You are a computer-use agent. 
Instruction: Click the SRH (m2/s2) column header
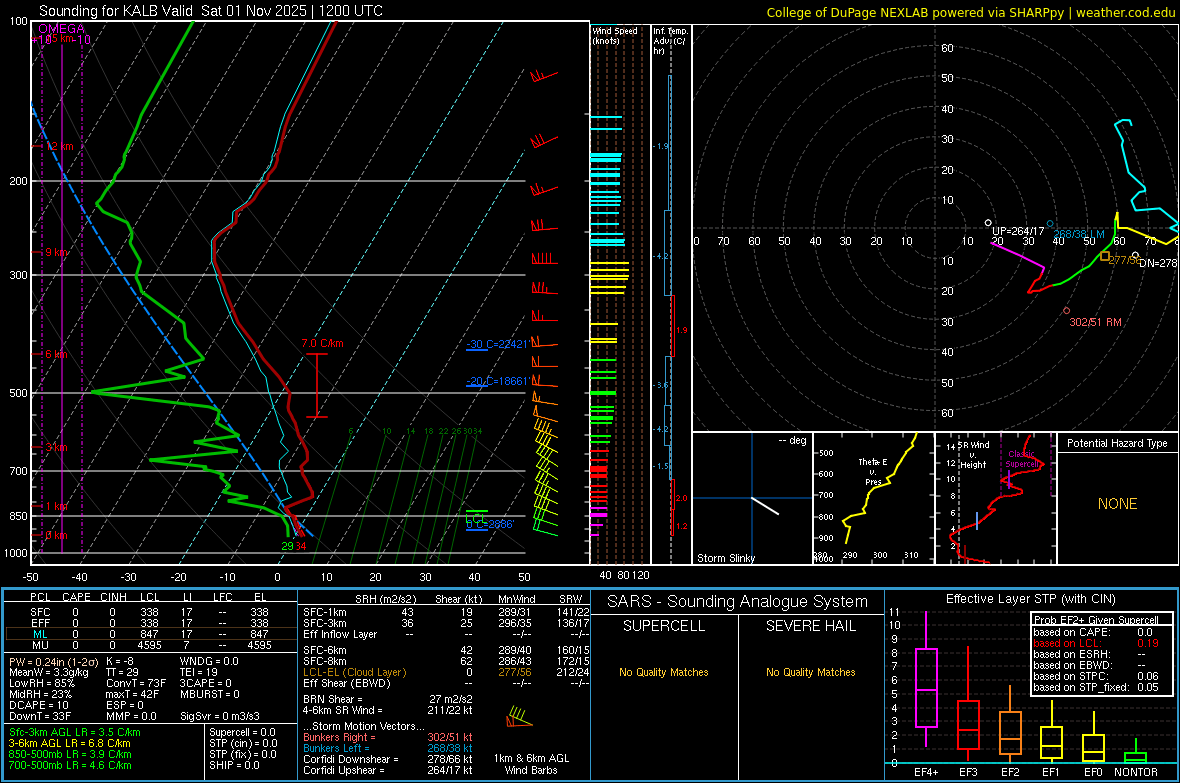385,599
